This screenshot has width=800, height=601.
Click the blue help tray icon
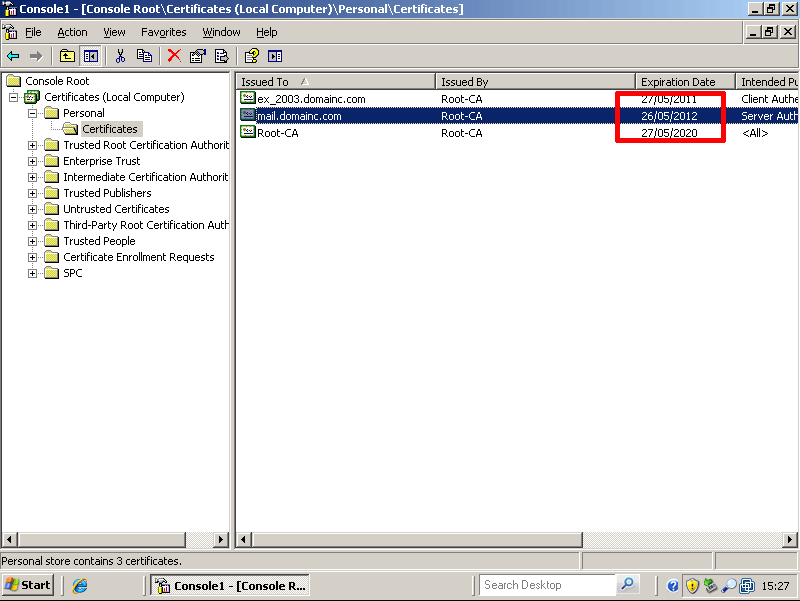[x=672, y=586]
